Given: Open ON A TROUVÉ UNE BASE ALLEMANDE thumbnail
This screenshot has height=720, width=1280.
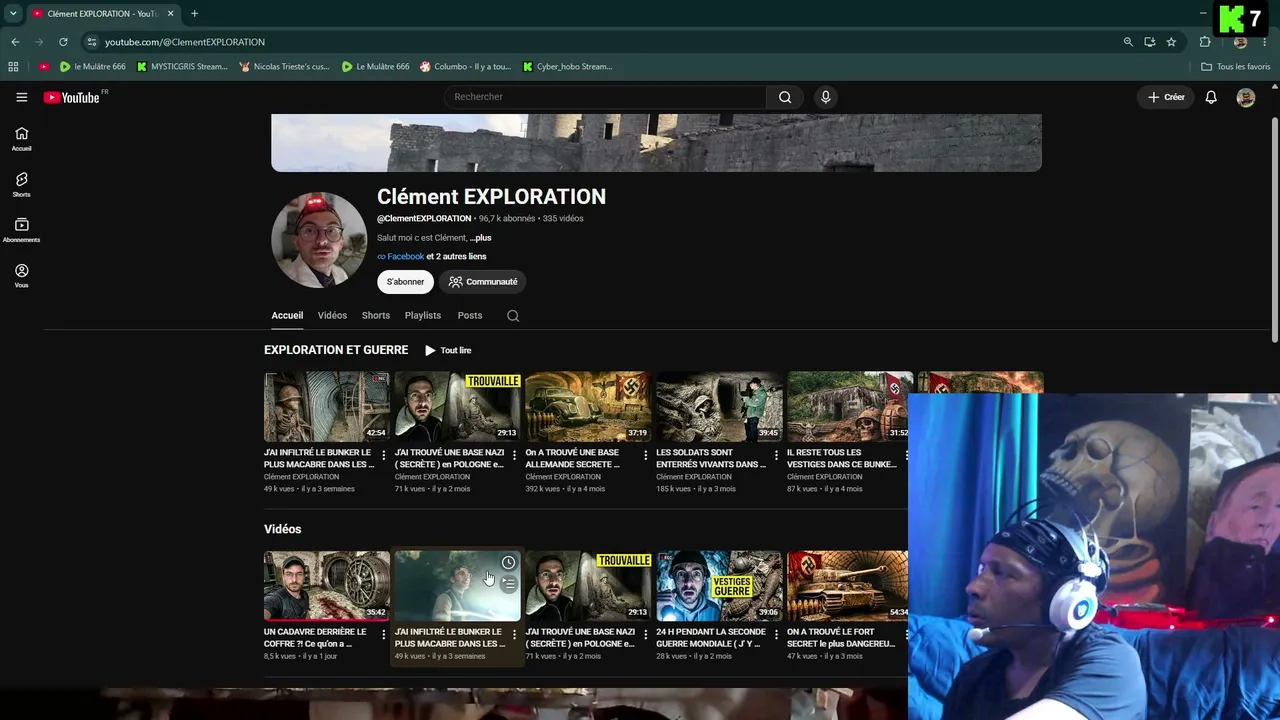Looking at the screenshot, I should [588, 407].
